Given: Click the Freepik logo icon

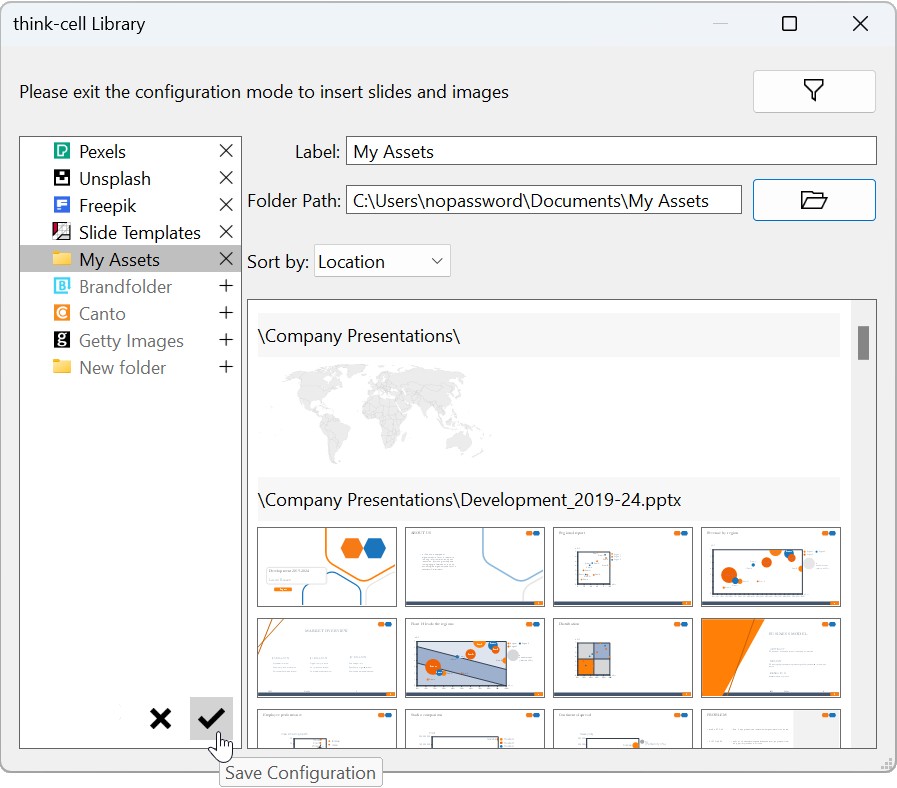Looking at the screenshot, I should [62, 204].
